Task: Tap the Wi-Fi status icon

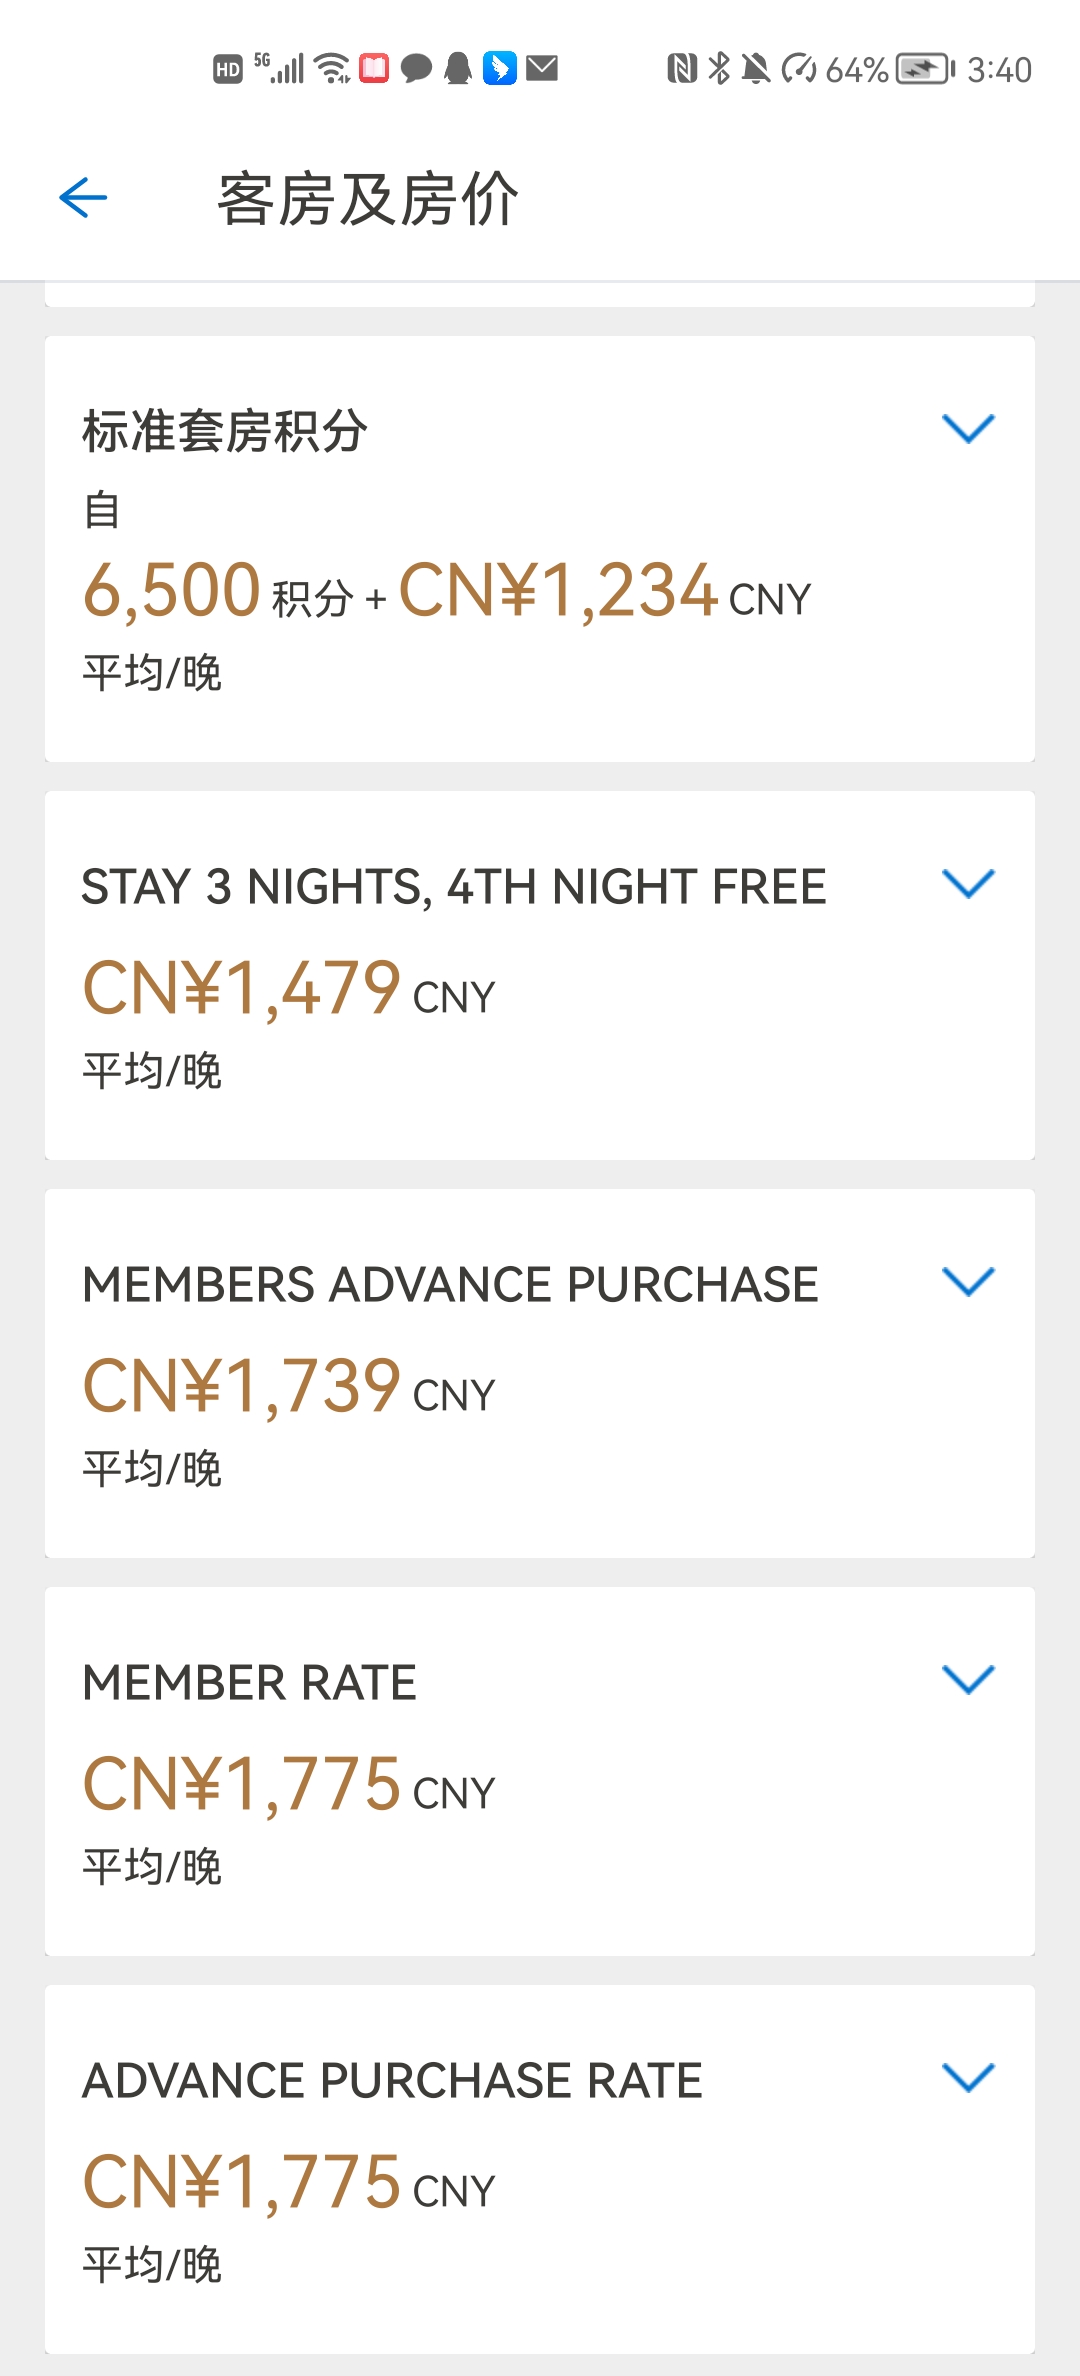Action: [332, 68]
